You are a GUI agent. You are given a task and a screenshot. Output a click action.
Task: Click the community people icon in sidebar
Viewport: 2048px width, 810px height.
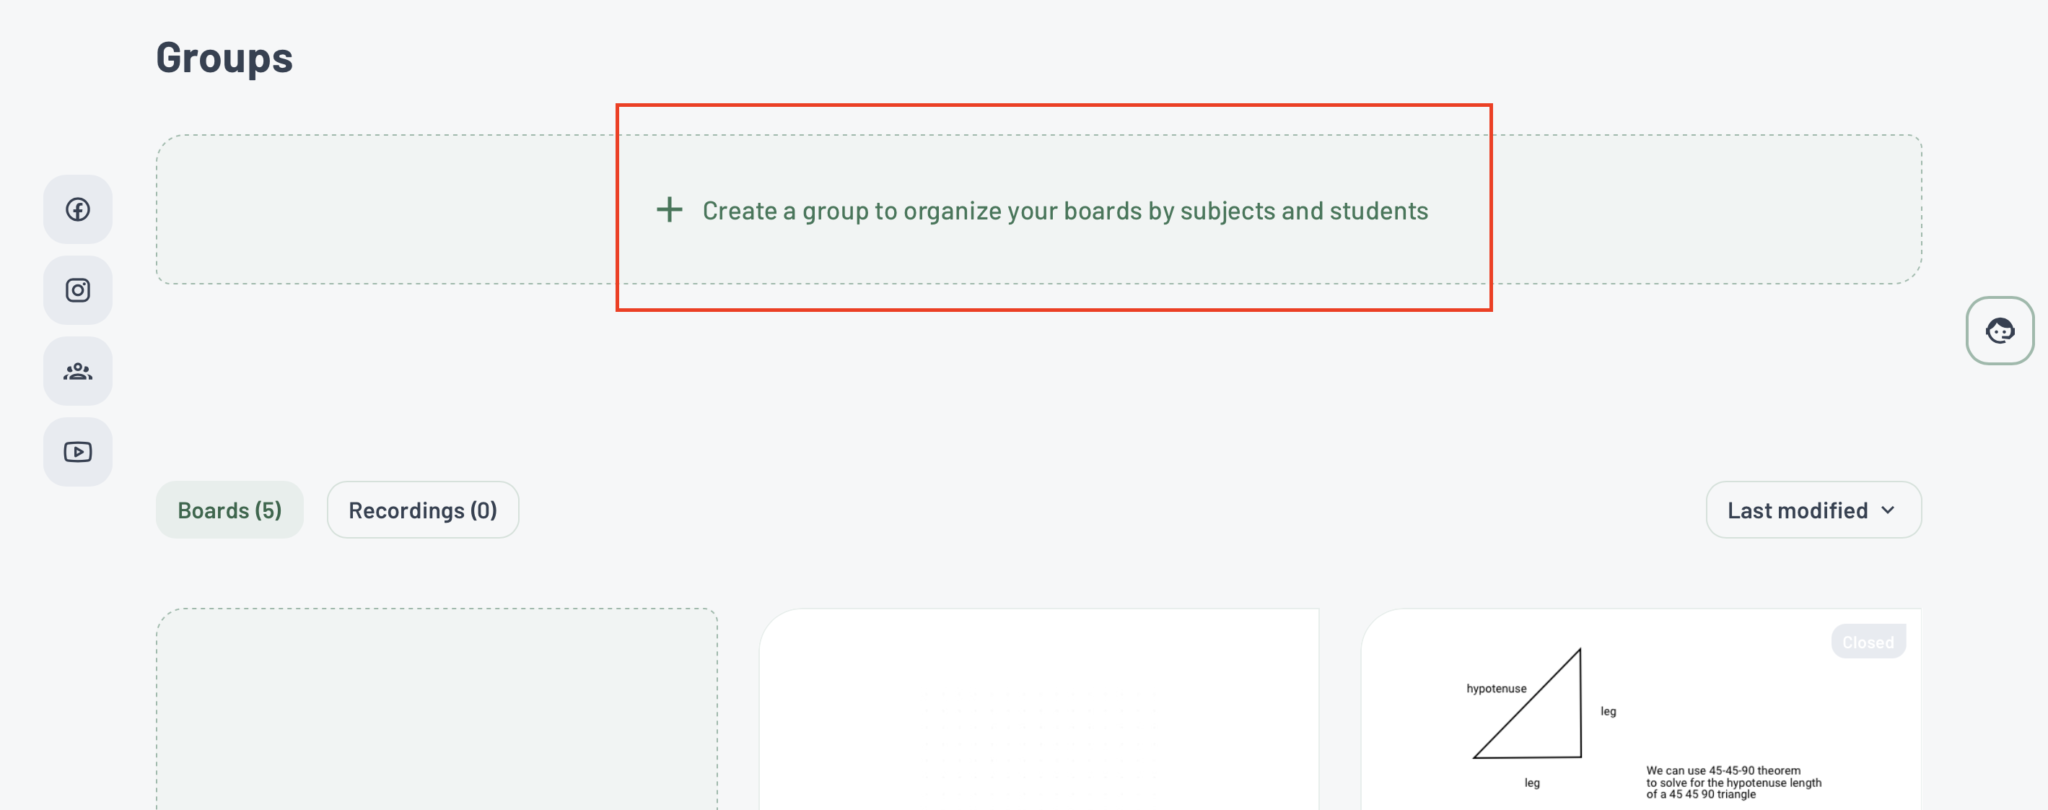tap(78, 371)
